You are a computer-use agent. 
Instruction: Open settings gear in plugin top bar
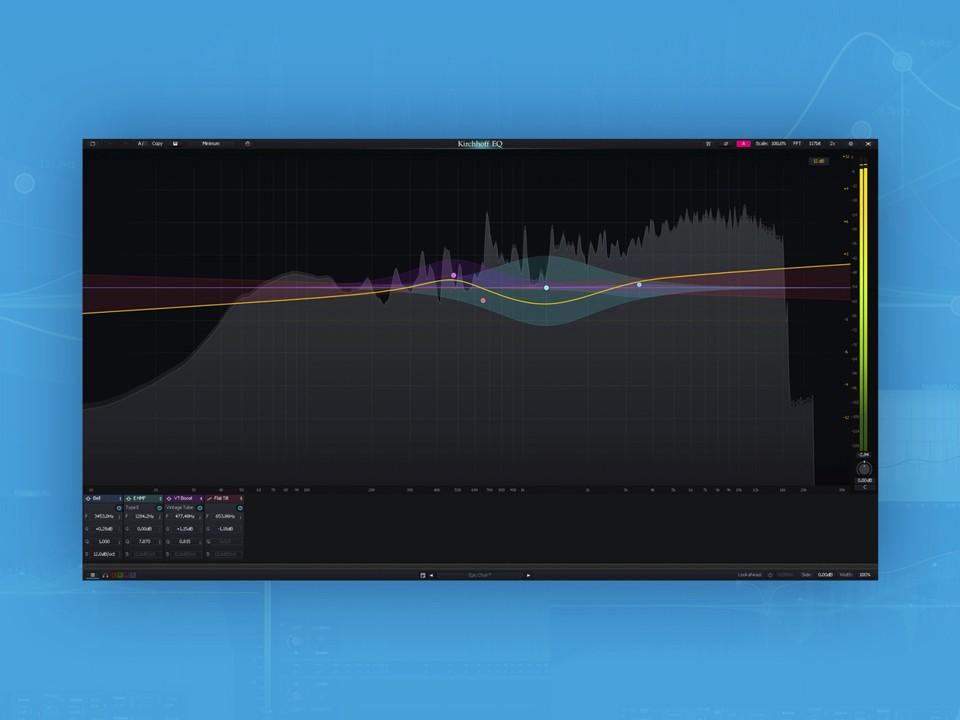pyautogui.click(x=850, y=144)
